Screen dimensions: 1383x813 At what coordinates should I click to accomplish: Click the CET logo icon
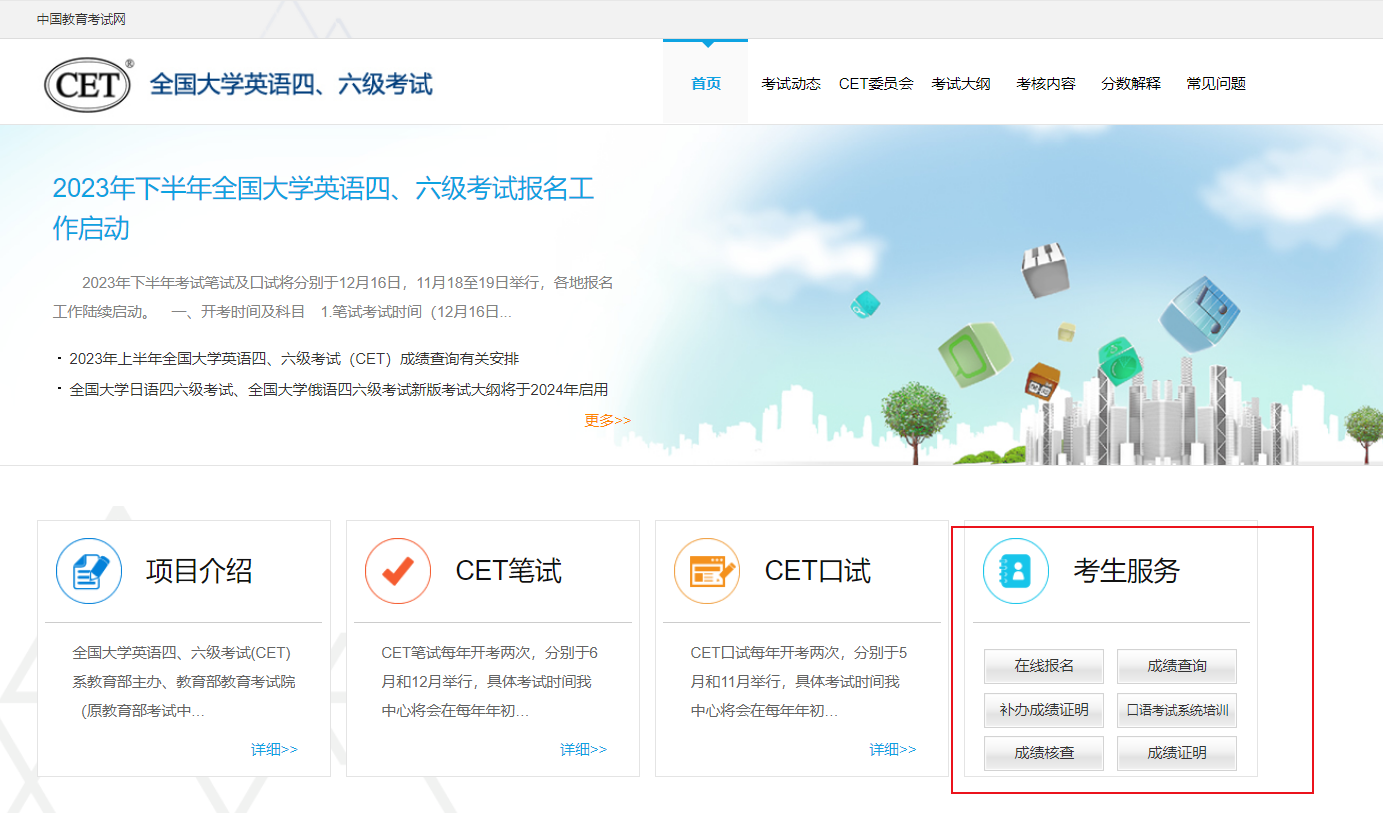88,84
